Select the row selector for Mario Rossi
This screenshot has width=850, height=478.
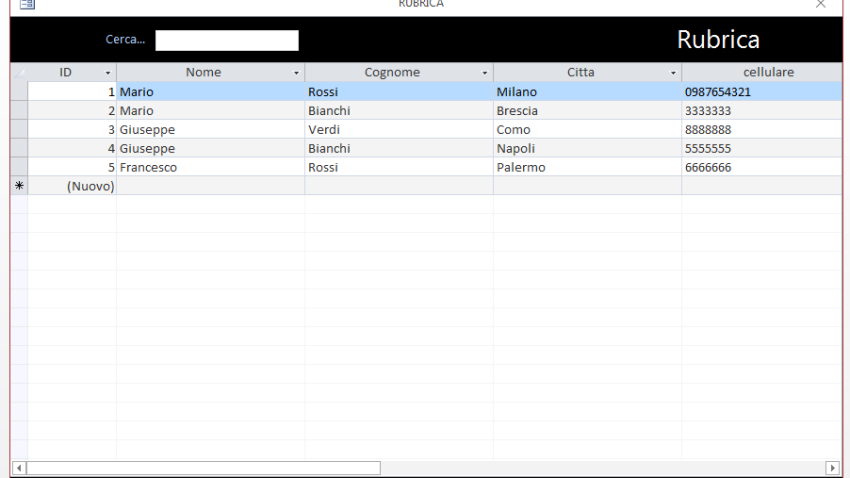[x=19, y=91]
